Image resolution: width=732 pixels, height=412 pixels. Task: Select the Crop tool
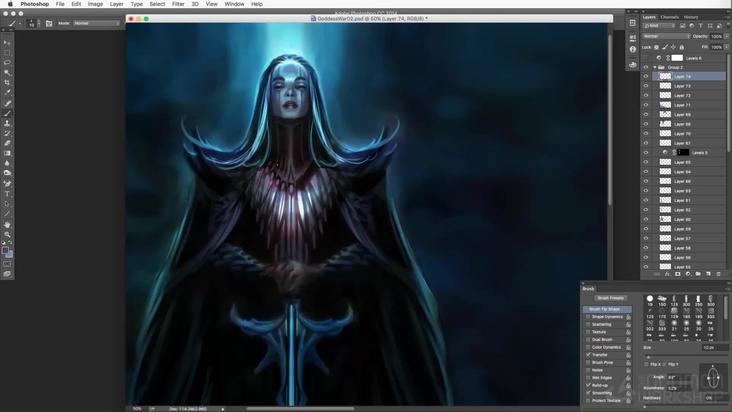7,83
